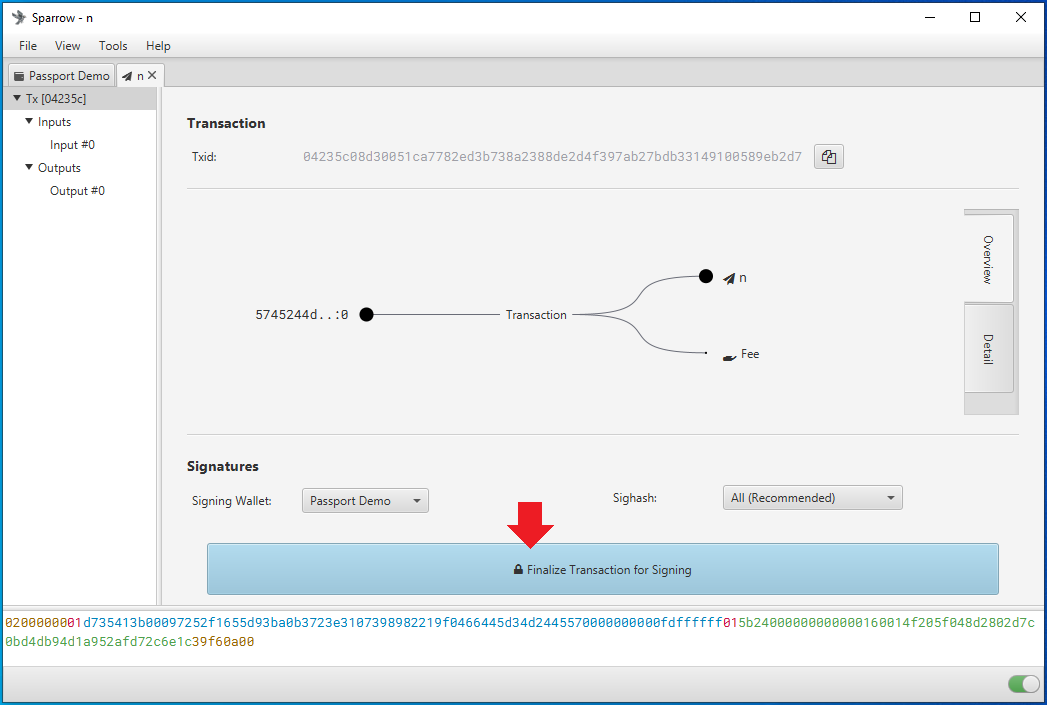Select the output node circle for n

pos(706,276)
